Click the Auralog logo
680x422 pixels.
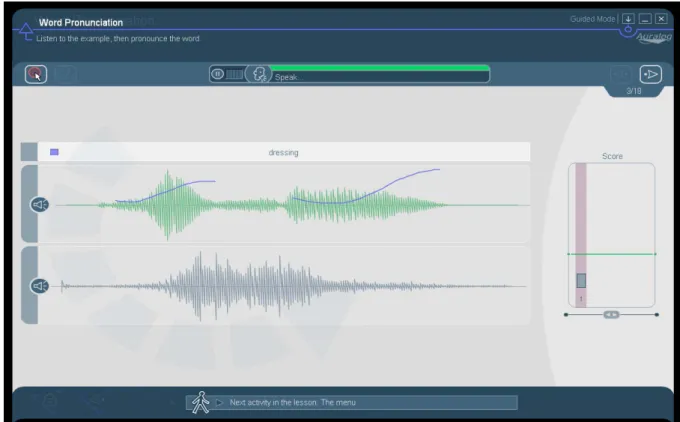(x=654, y=38)
